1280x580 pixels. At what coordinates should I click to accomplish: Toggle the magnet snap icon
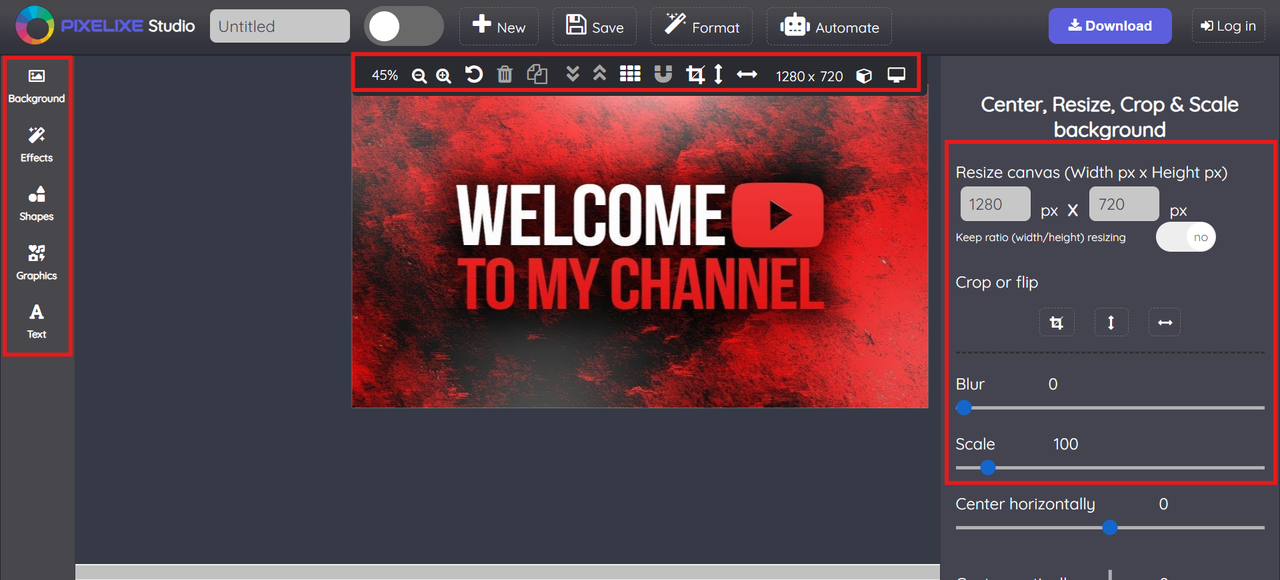[x=663, y=74]
